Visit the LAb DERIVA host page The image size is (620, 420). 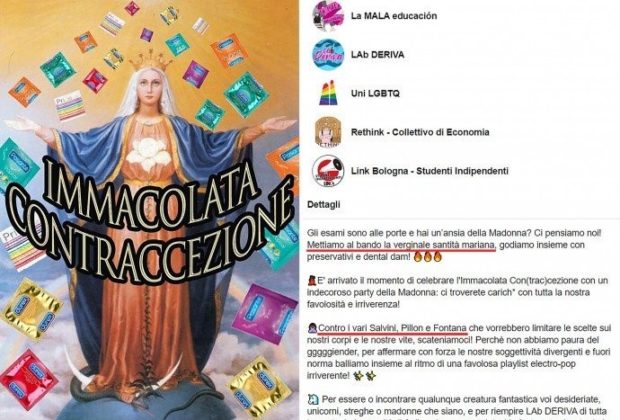[x=378, y=55]
